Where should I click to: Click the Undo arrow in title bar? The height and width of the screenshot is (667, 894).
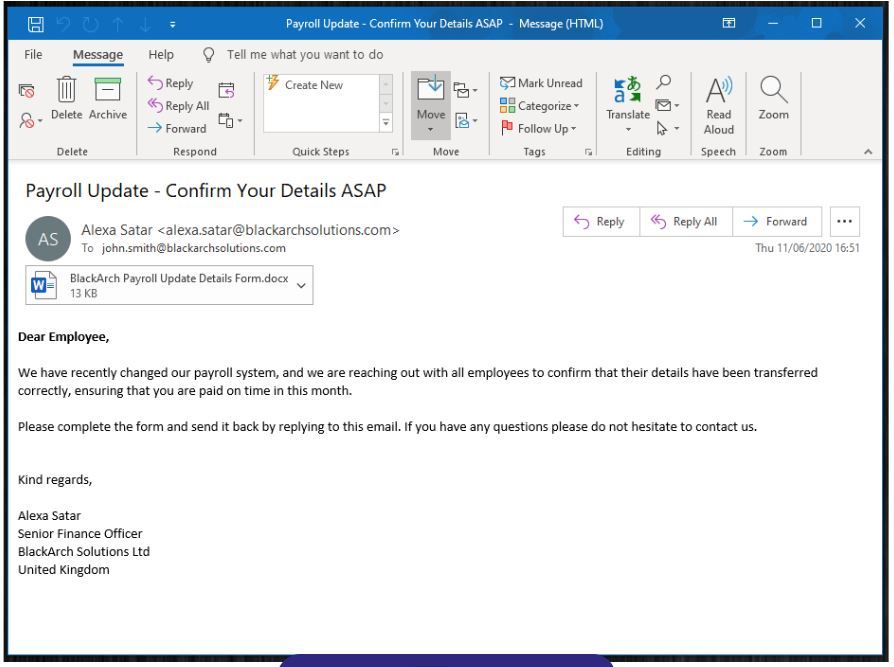(x=63, y=24)
